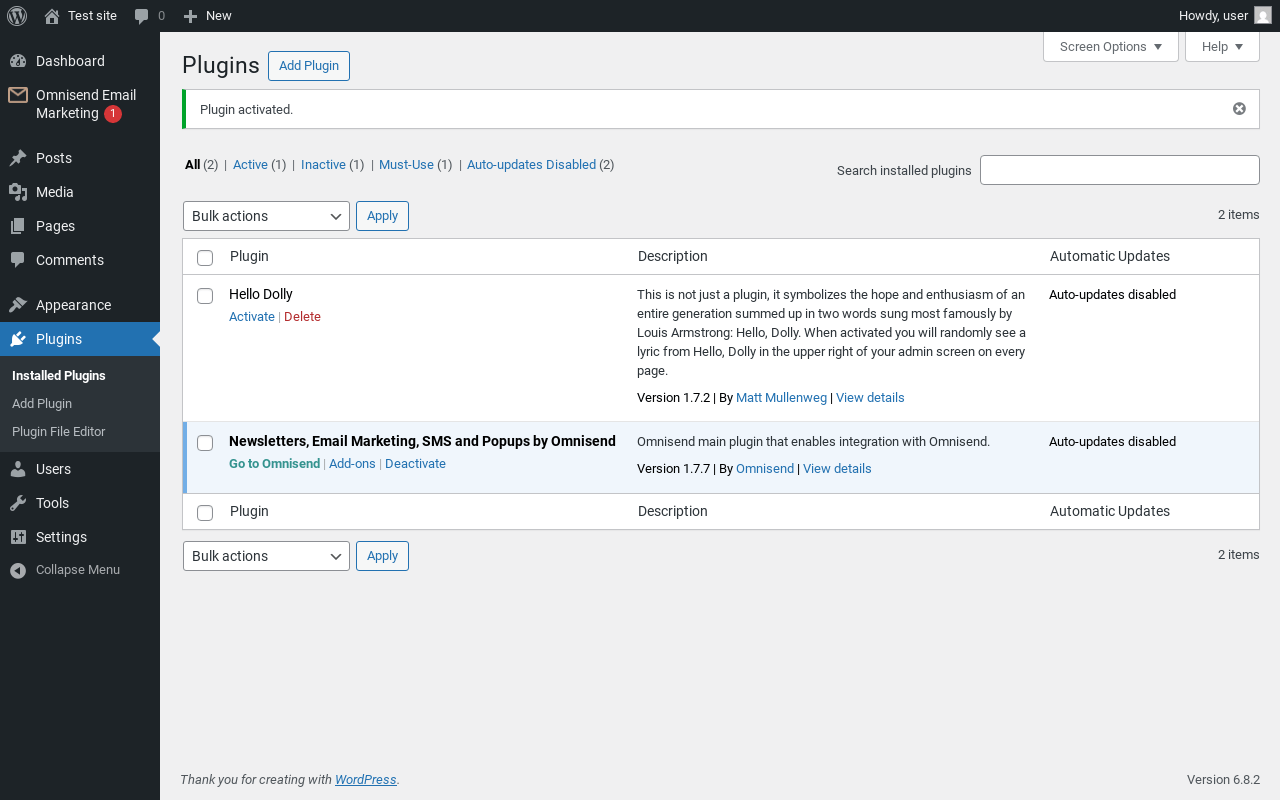
Task: Filter plugins by Inactive tab
Action: (323, 165)
